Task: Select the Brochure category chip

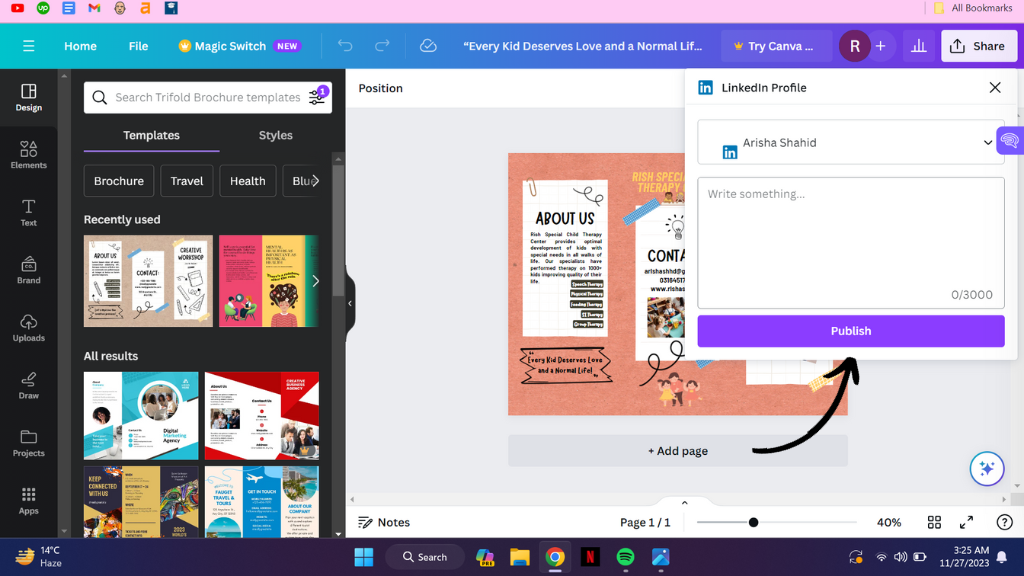Action: 119,181
